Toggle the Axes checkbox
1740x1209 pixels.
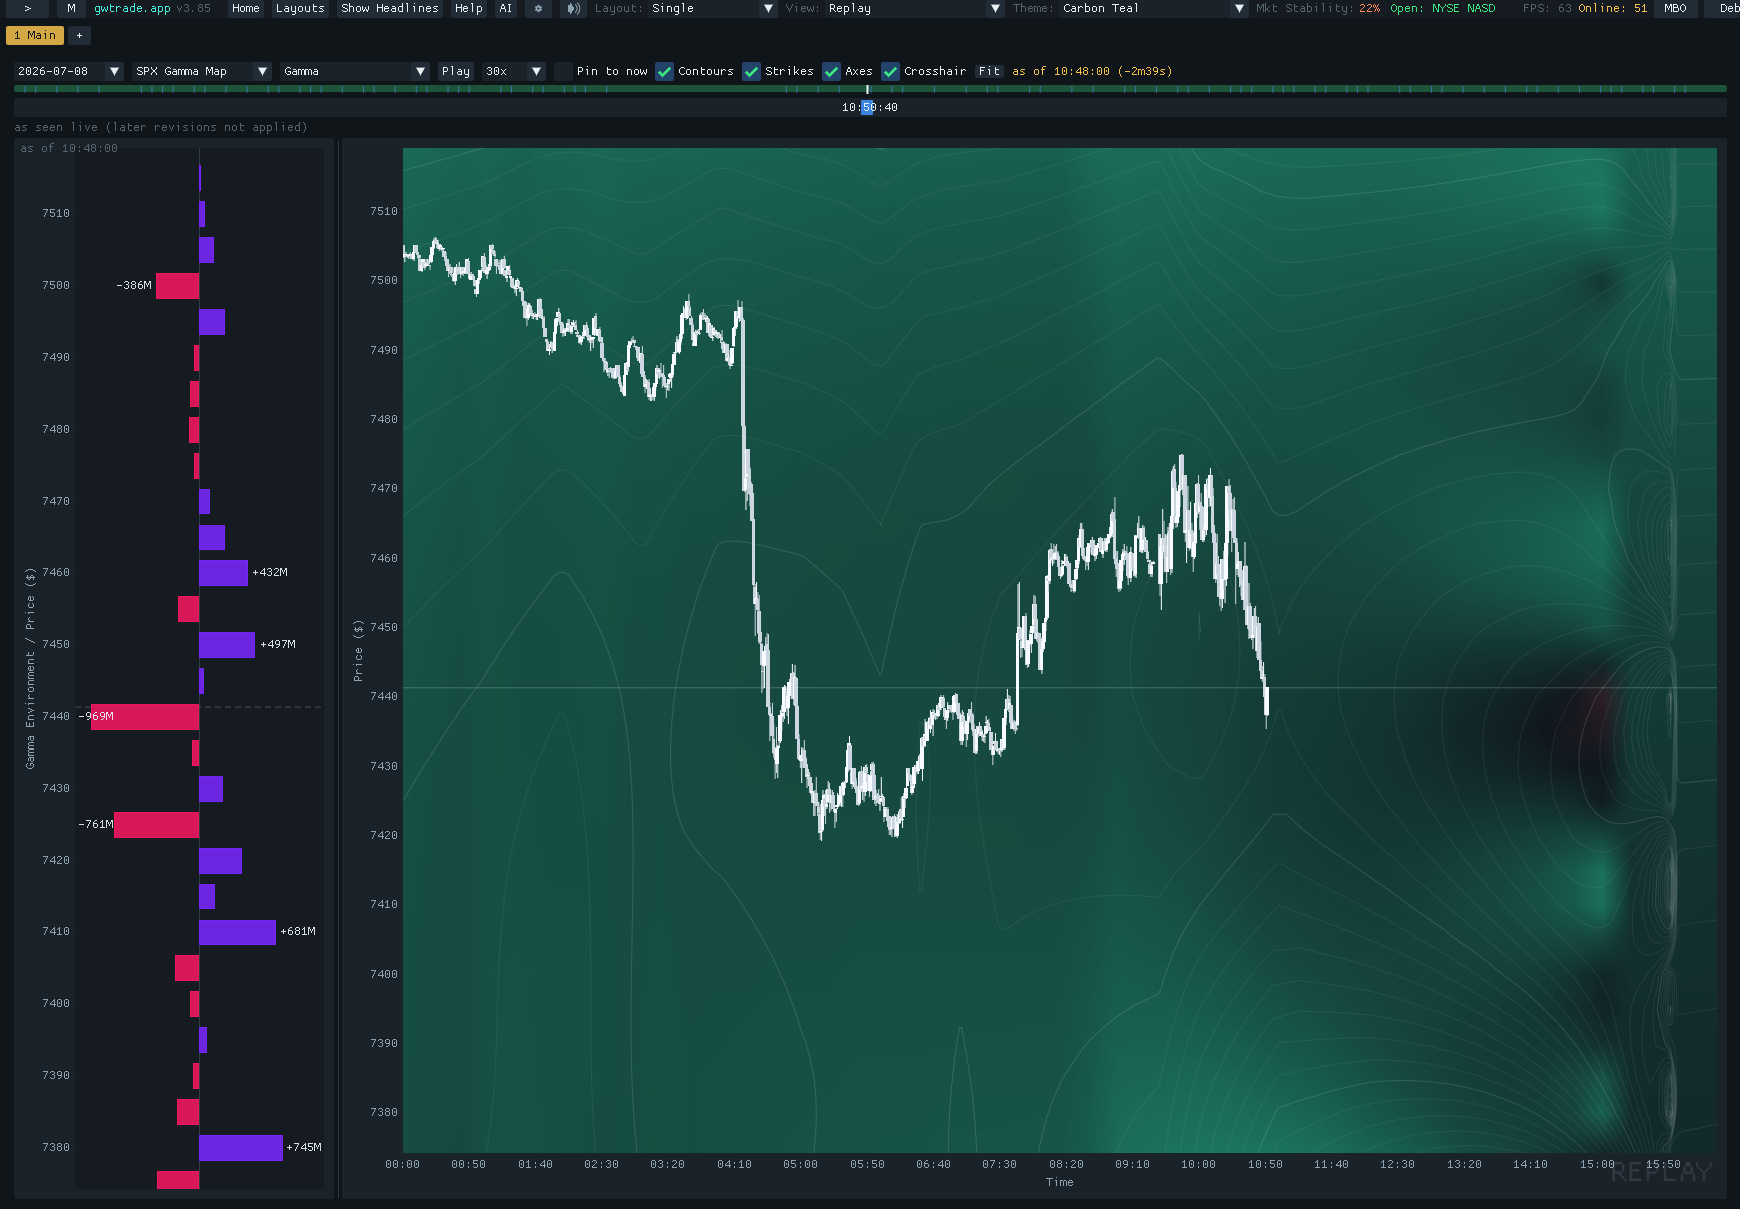point(832,71)
